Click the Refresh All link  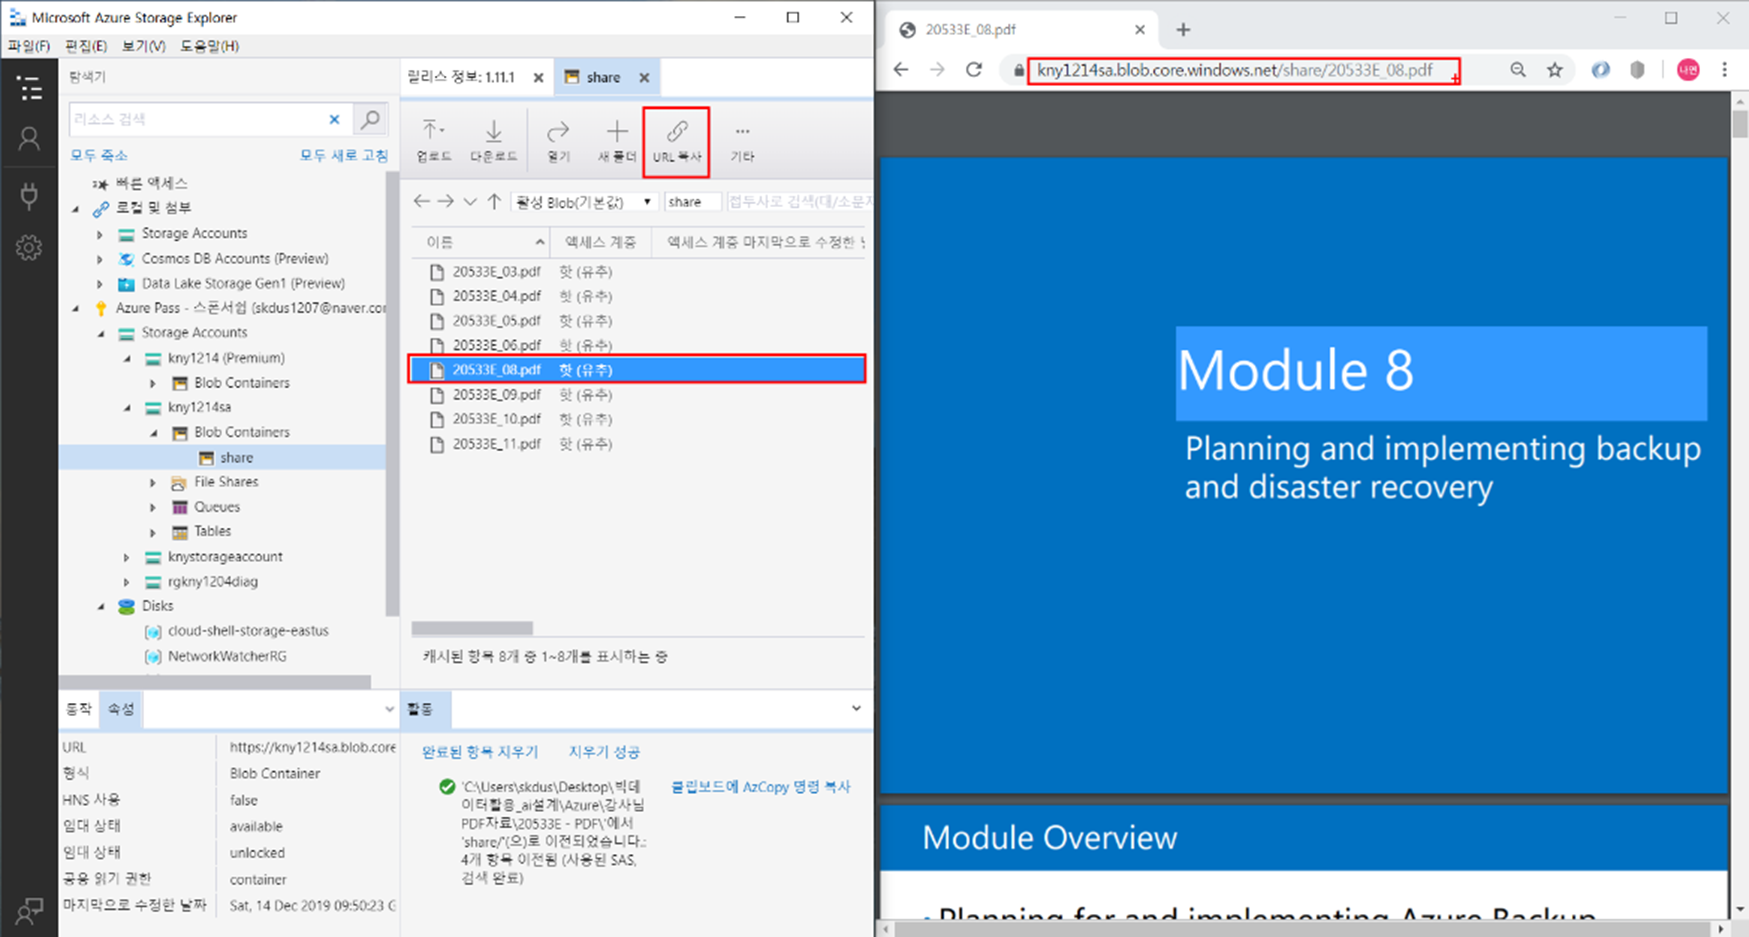pyautogui.click(x=343, y=156)
